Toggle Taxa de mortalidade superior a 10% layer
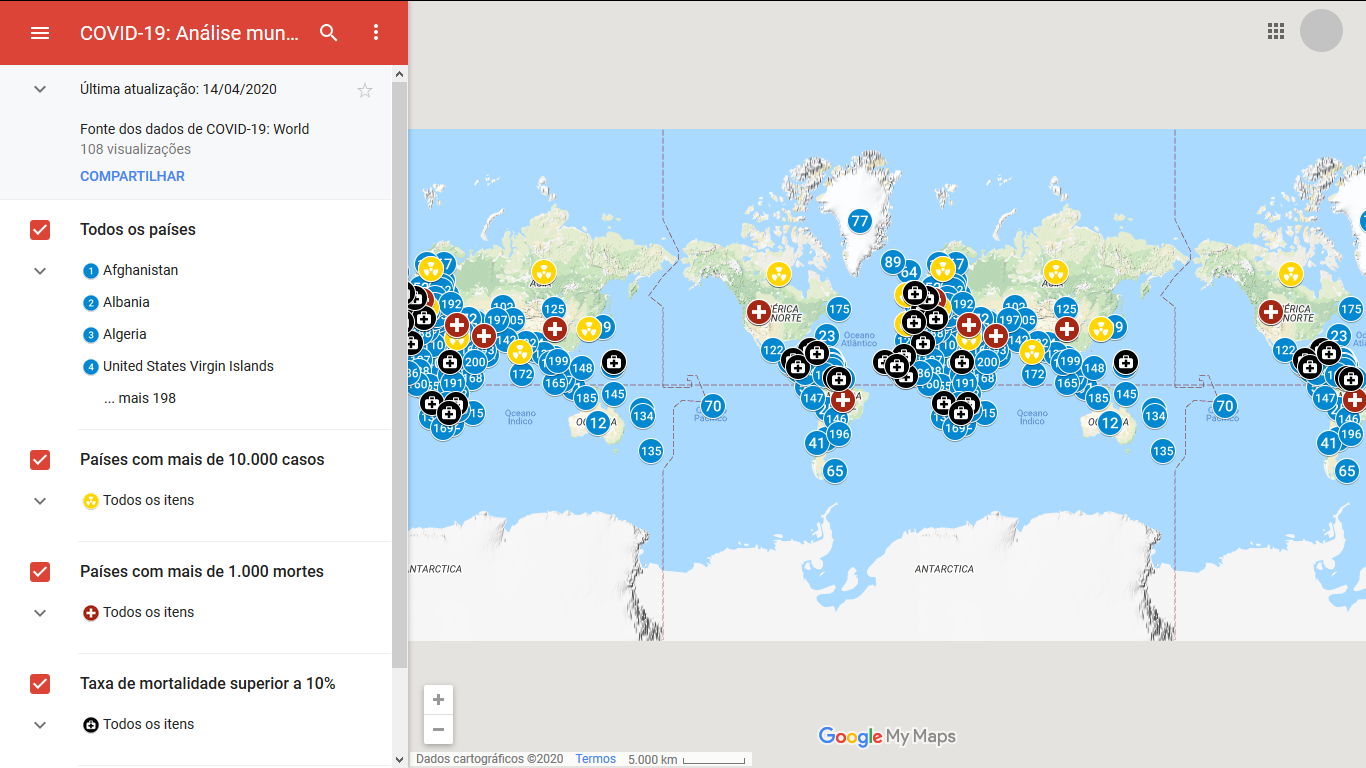 [x=40, y=684]
